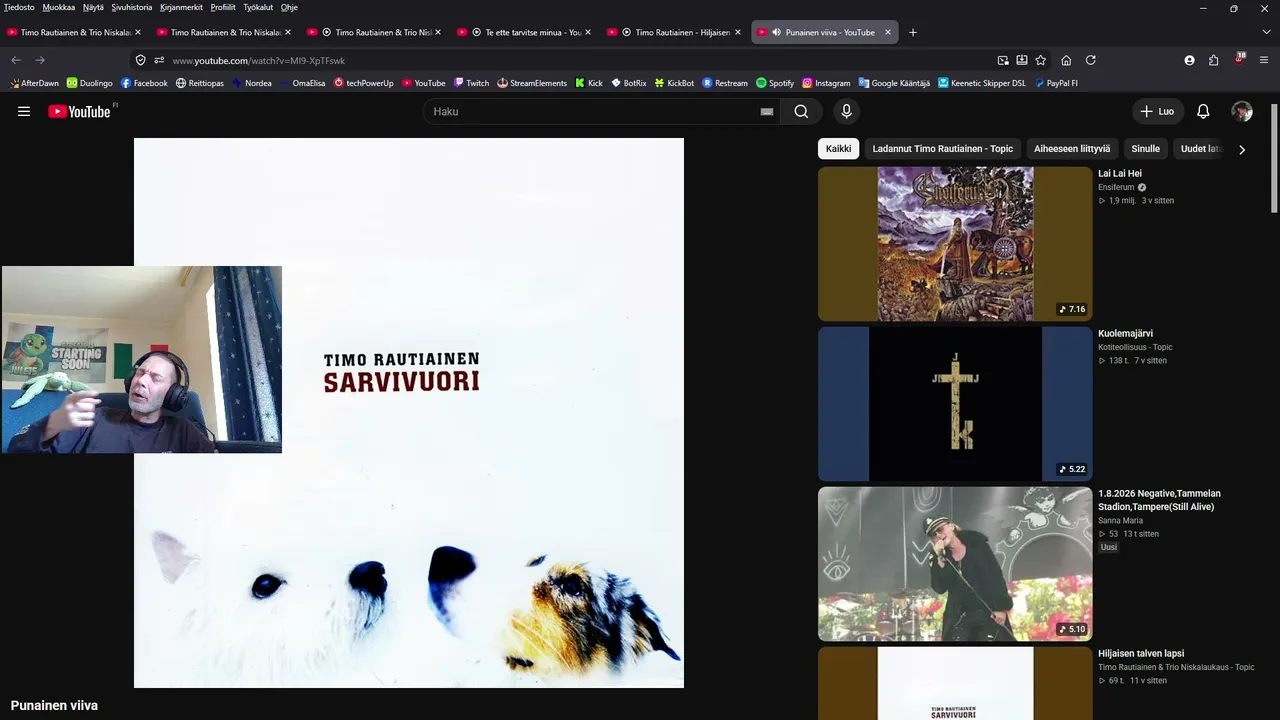Image resolution: width=1280 pixels, height=720 pixels.
Task: Open the Kotiteollisuus - Topic channel link
Action: coord(1135,347)
